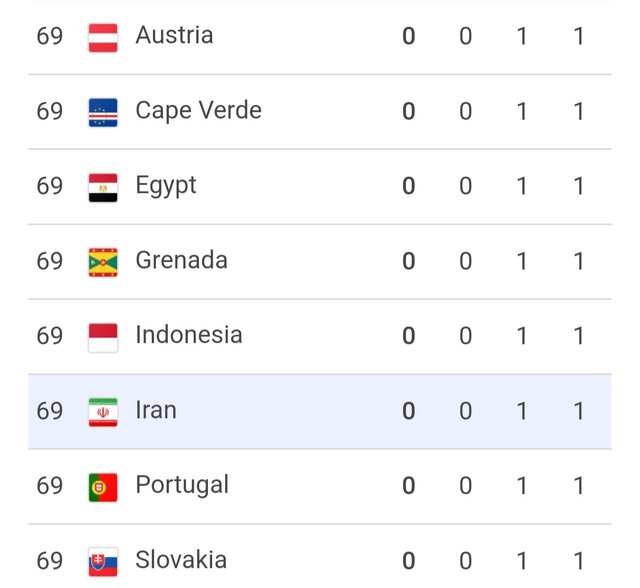Click the Portugal flag icon
Image resolution: width=640 pixels, height=588 pixels.
[103, 487]
